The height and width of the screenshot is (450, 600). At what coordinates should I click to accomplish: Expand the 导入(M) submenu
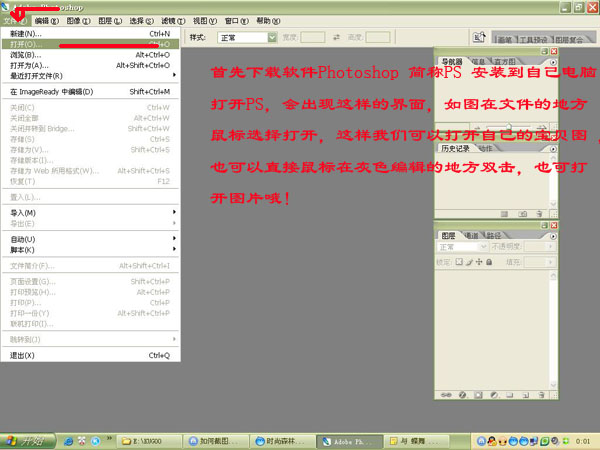click(x=90, y=213)
